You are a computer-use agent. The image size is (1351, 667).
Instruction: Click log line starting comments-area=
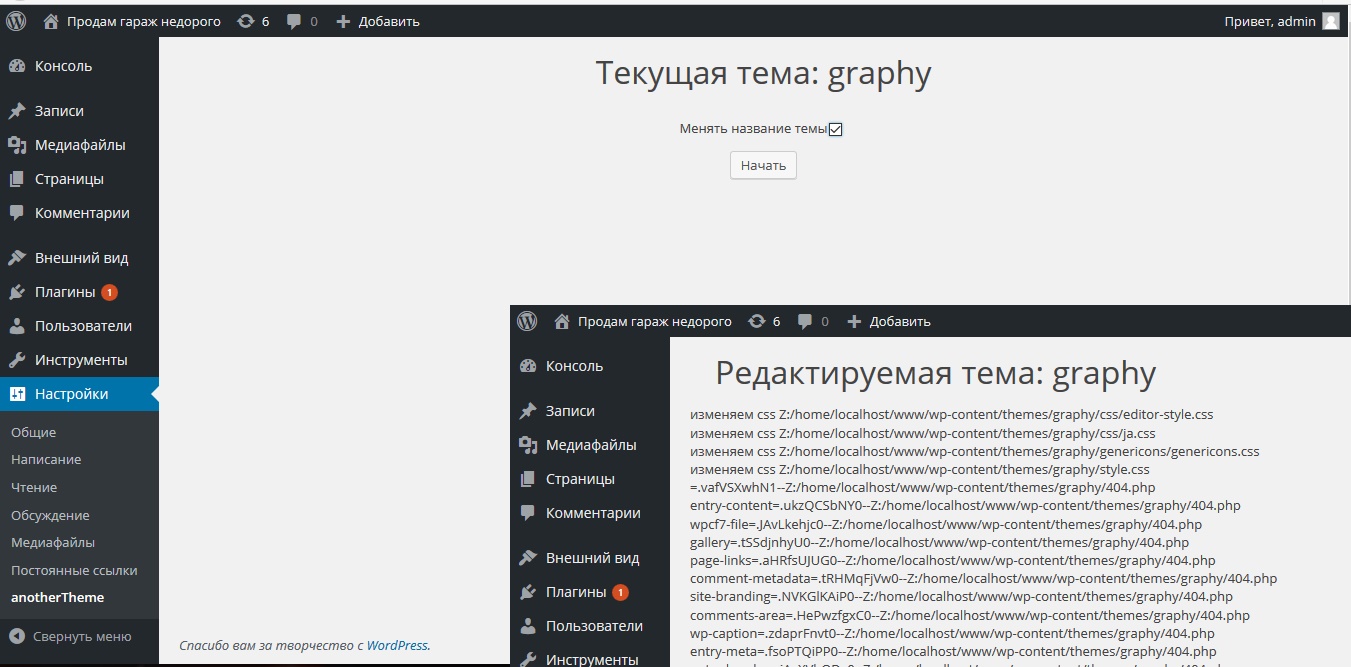[x=970, y=616]
